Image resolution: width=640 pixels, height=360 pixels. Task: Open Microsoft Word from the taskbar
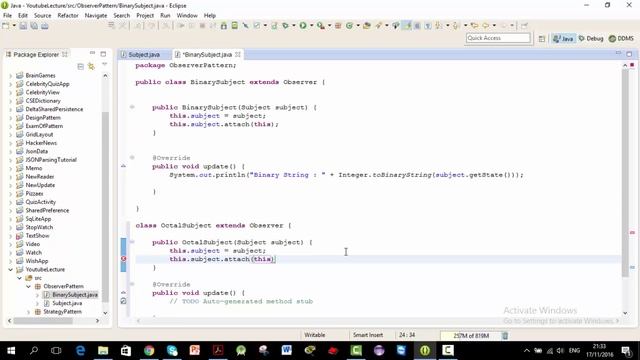(287, 350)
